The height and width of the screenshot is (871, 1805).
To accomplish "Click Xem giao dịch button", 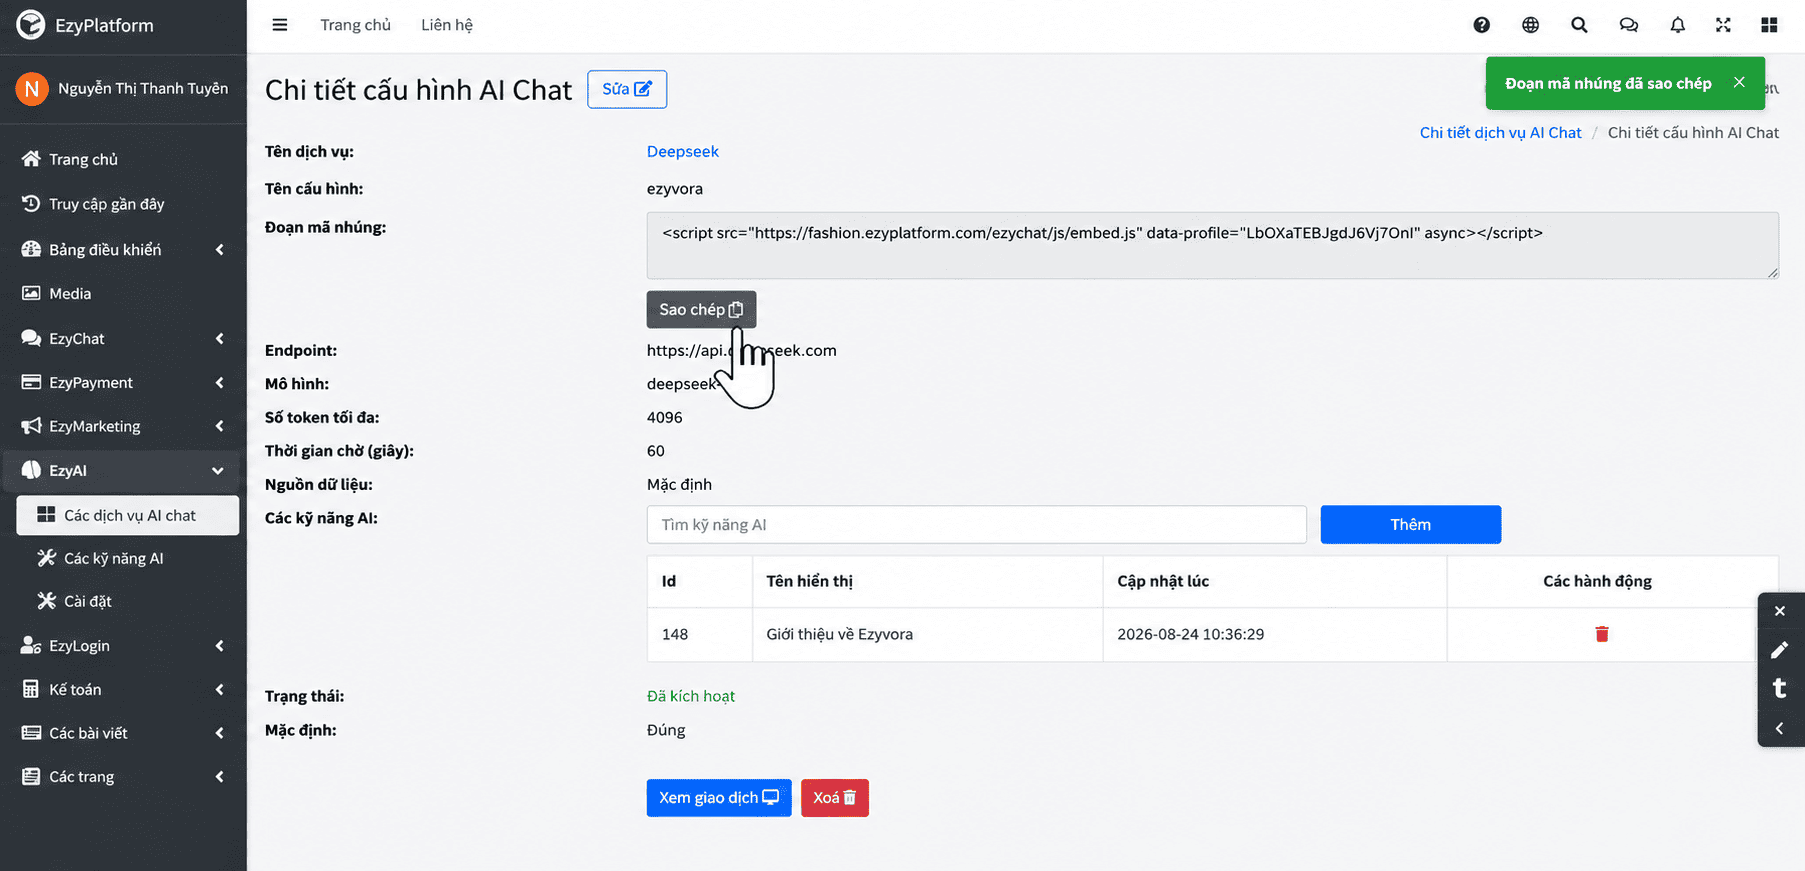I will (719, 798).
